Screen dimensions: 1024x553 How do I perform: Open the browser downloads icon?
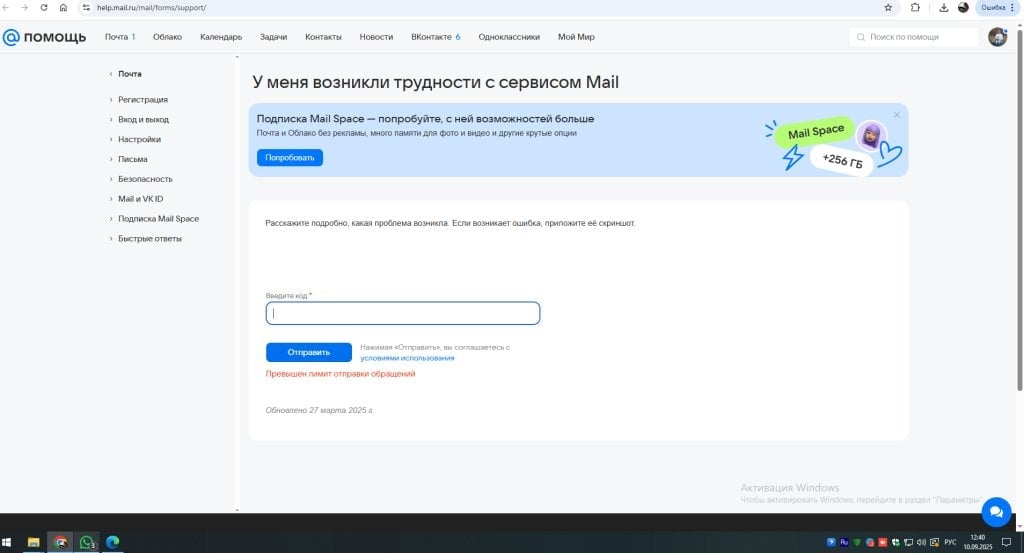pyautogui.click(x=944, y=7)
